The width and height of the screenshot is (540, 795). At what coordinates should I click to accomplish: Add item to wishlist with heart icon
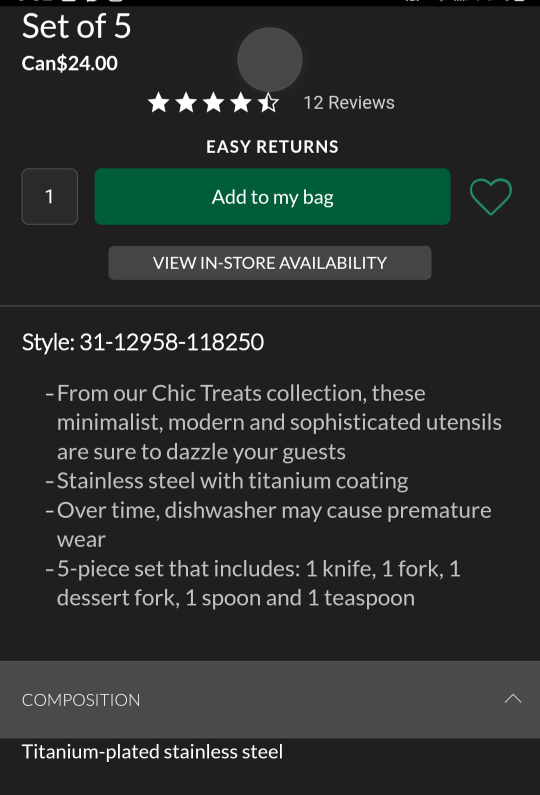pyautogui.click(x=491, y=197)
